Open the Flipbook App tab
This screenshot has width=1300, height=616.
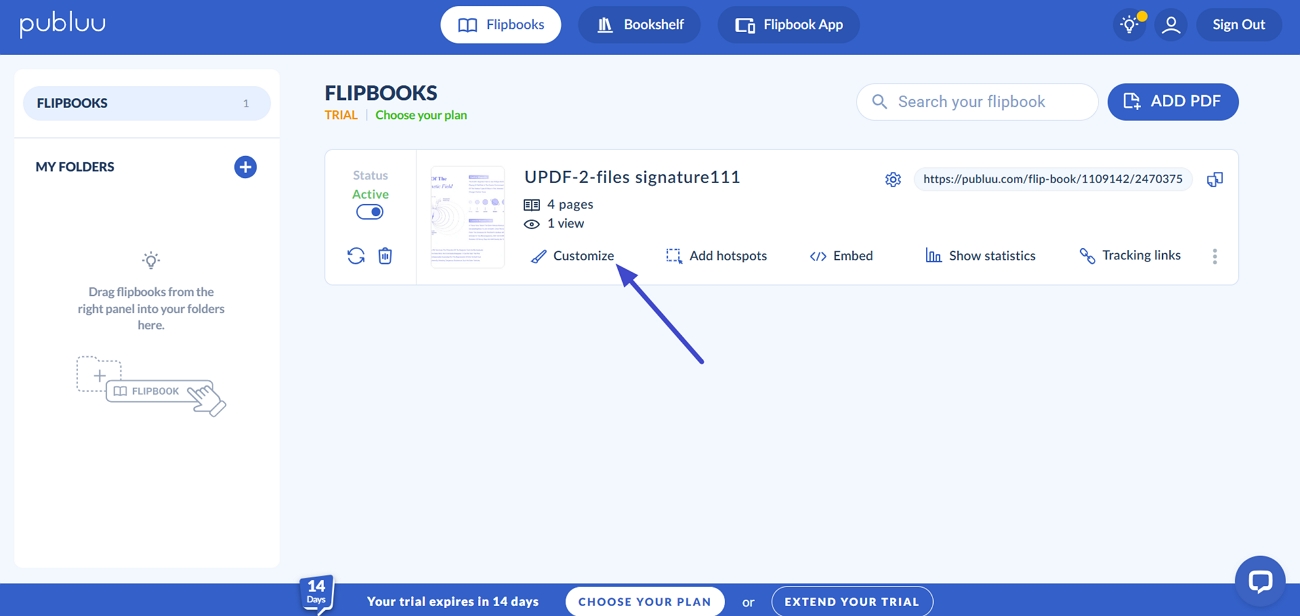(x=789, y=25)
